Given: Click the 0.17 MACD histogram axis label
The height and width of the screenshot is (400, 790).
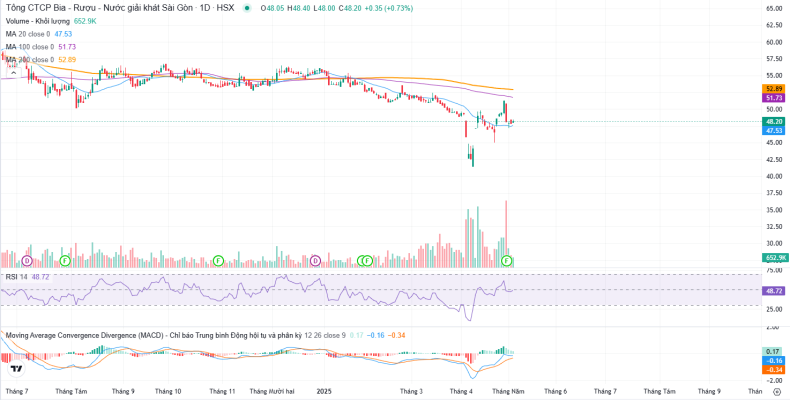Looking at the screenshot, I should click(x=773, y=351).
